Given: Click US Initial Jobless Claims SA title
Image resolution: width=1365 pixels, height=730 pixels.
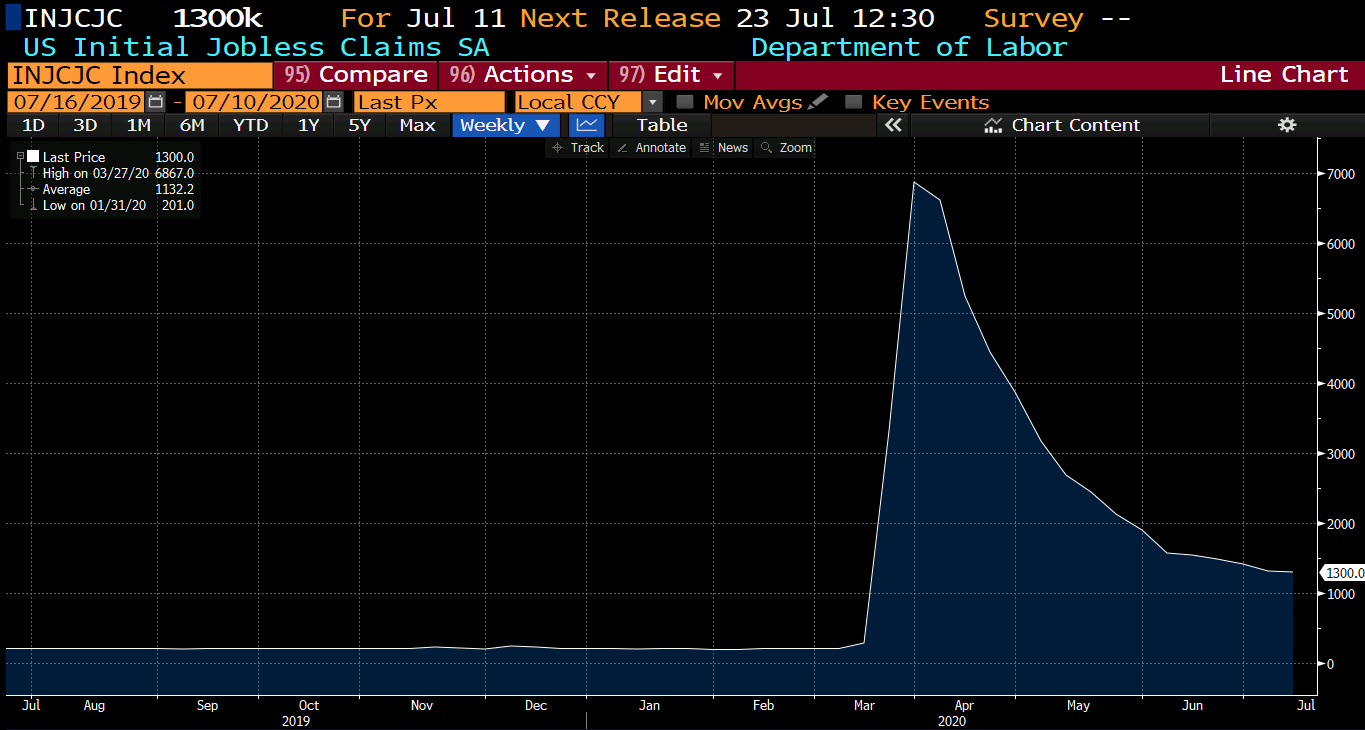Looking at the screenshot, I should pyautogui.click(x=256, y=47).
